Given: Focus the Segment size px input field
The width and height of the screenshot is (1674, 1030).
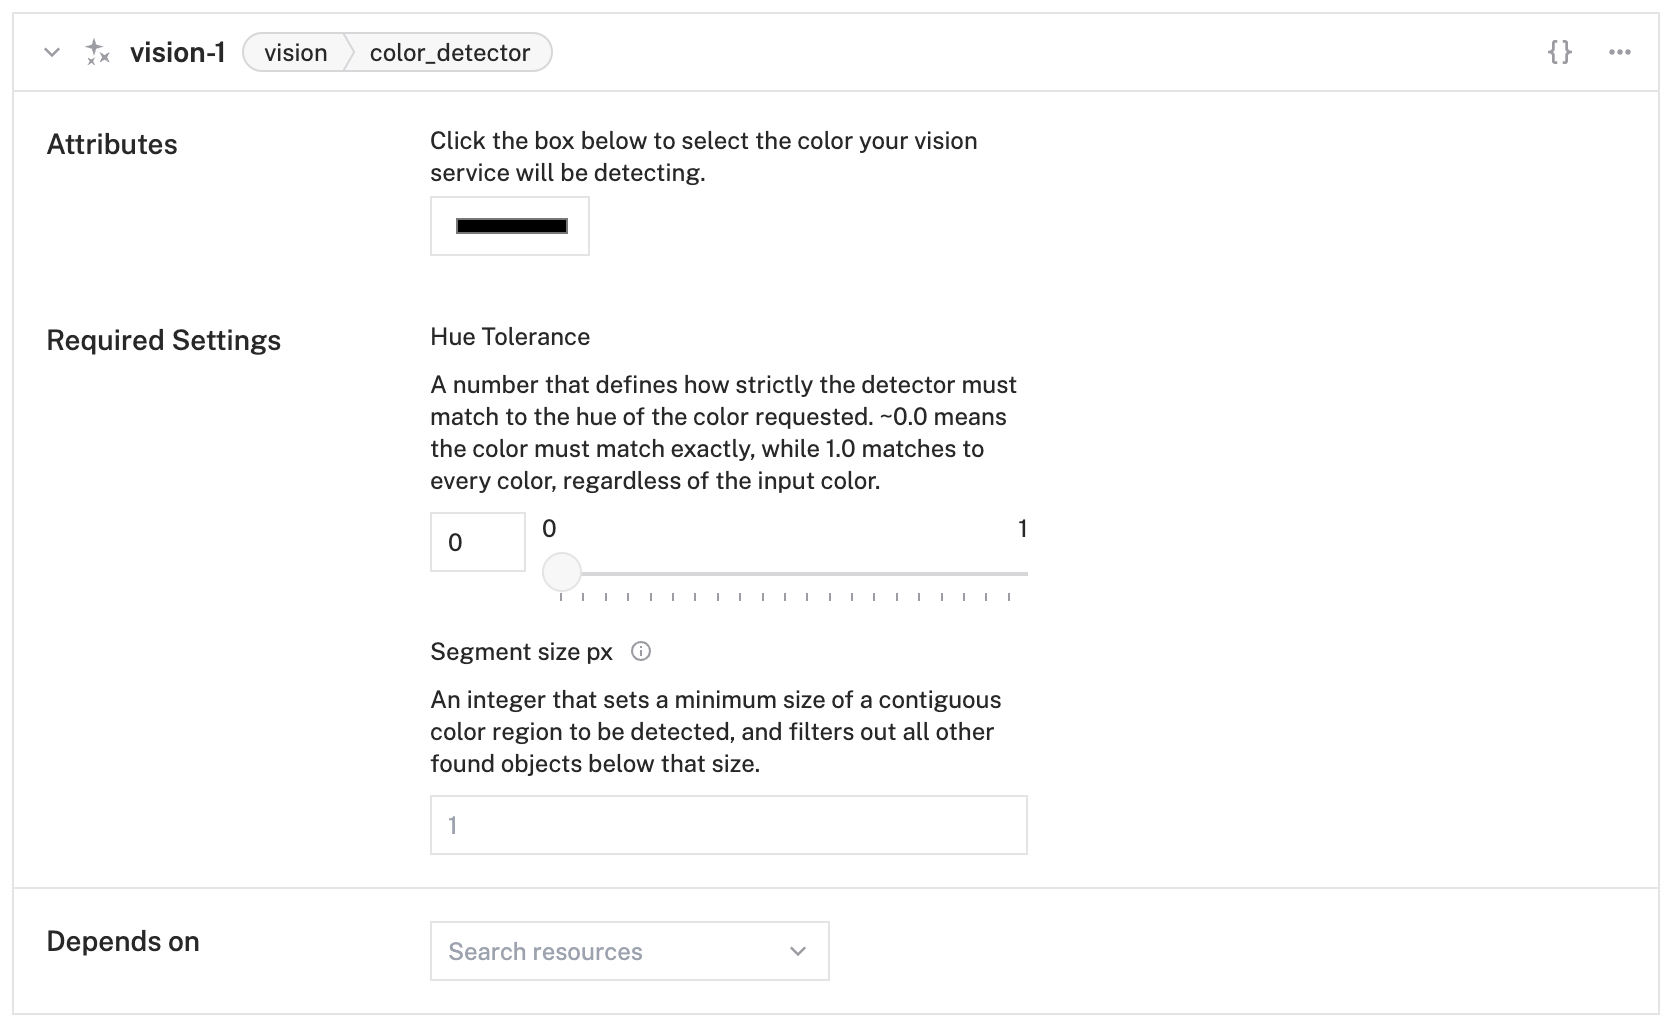Looking at the screenshot, I should coord(728,825).
